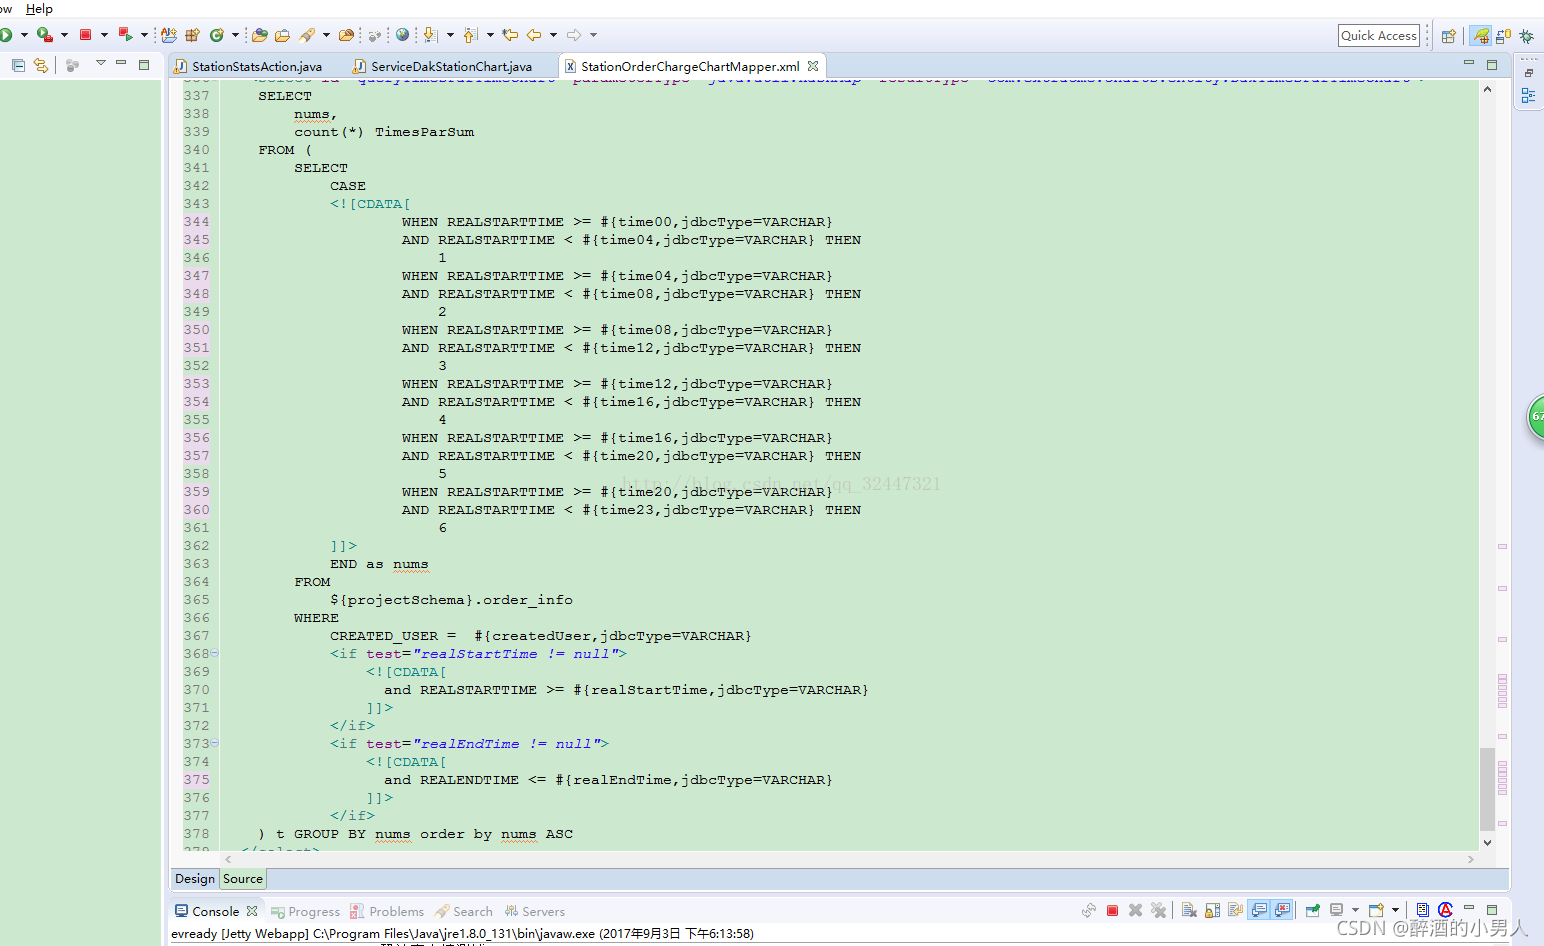Click the Run Last Tool icon
Viewport: 1544px width, 946px height.
coord(45,35)
